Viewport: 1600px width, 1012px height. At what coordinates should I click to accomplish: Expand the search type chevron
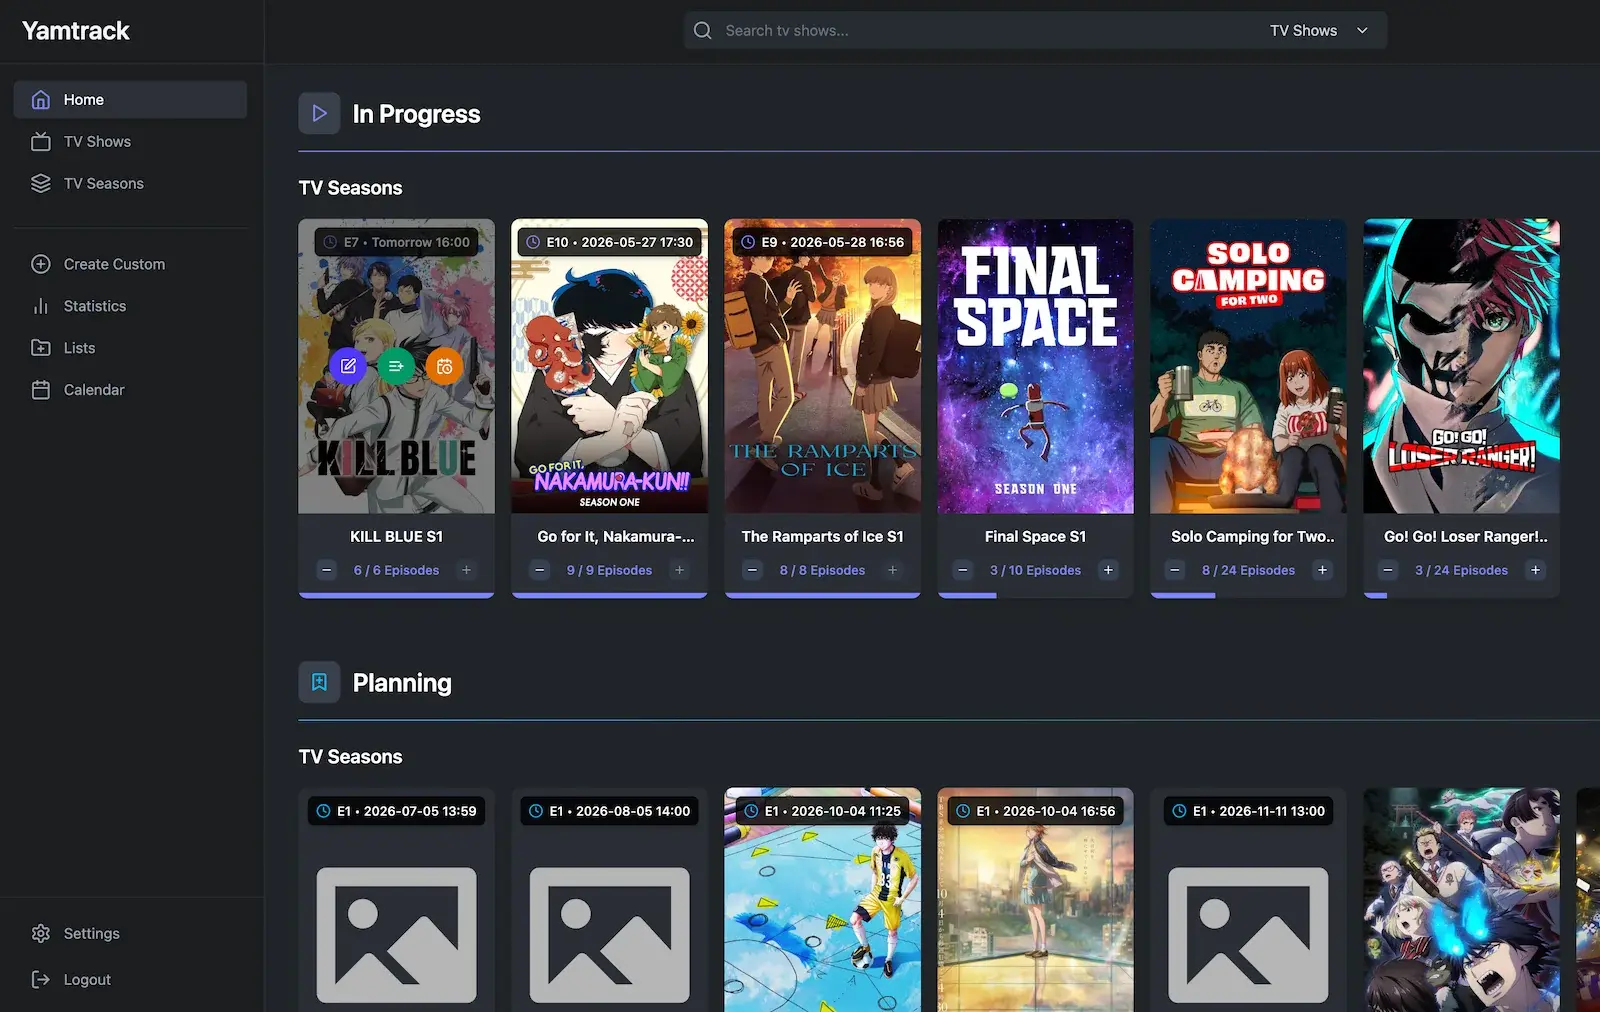coord(1362,31)
